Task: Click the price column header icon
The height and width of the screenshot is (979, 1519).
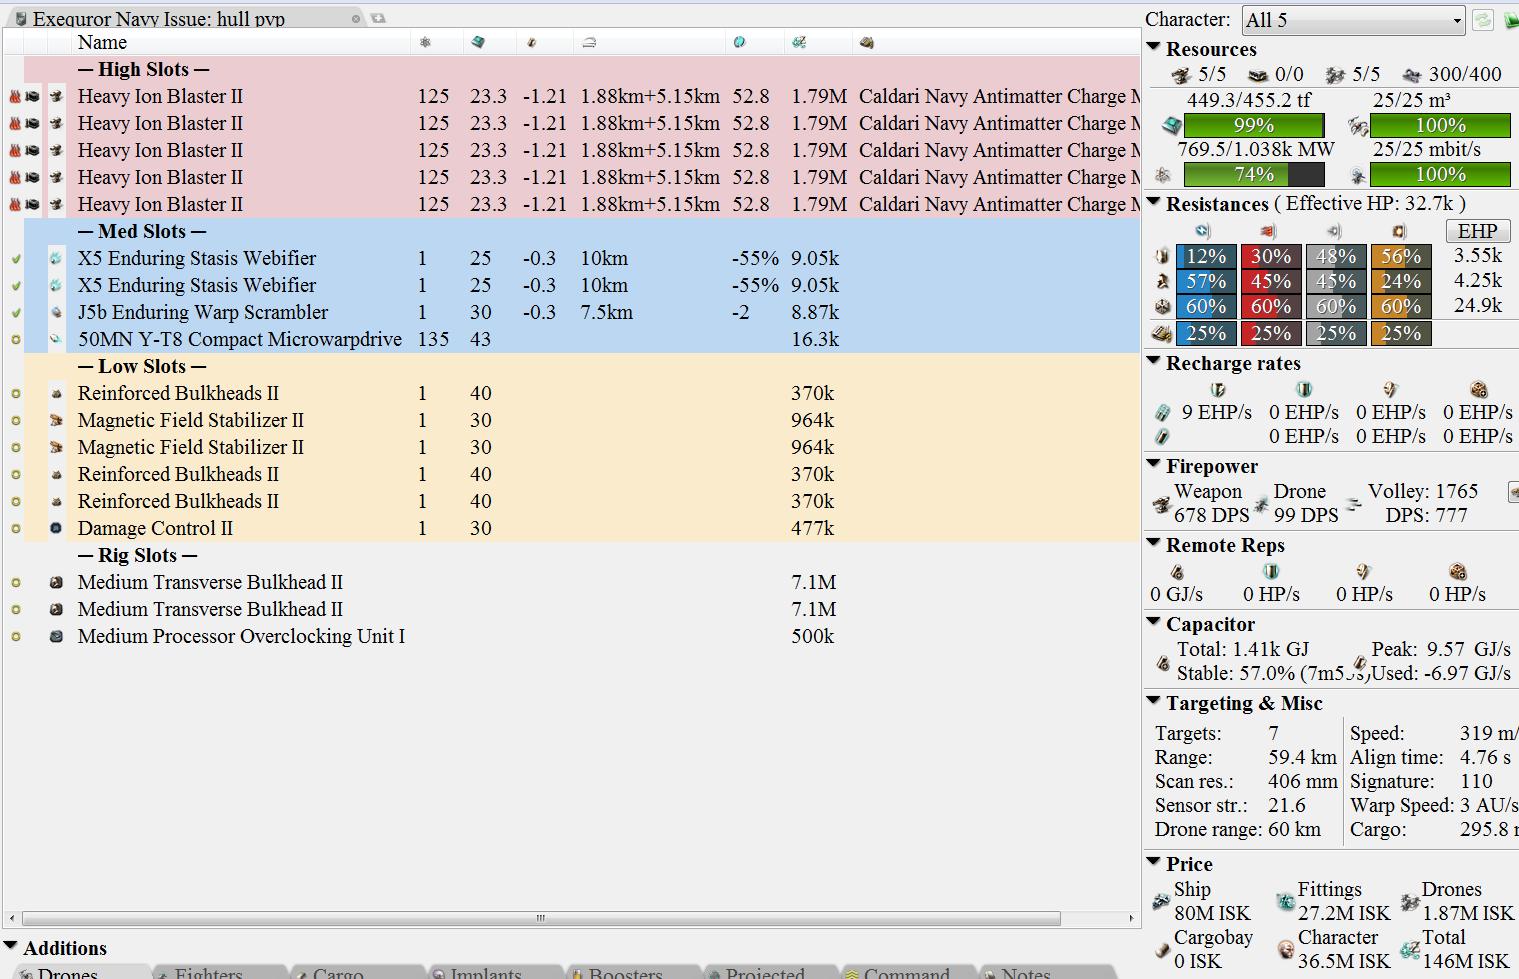Action: coord(799,42)
